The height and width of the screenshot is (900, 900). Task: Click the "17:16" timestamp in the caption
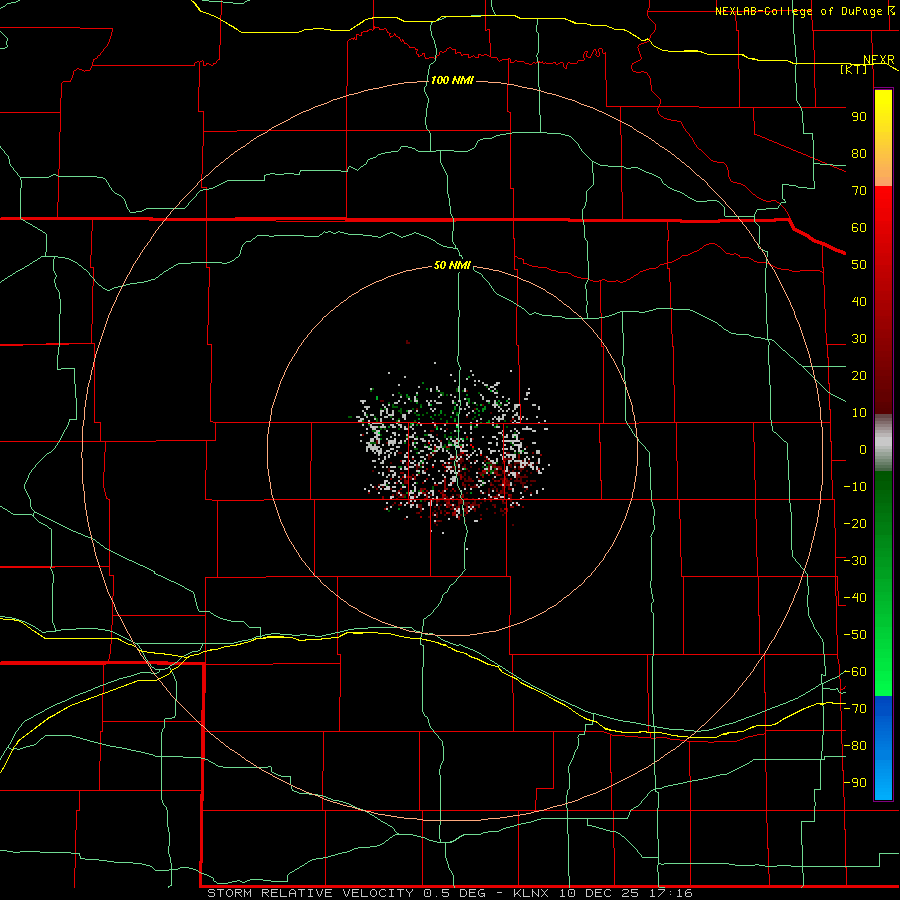675,893
